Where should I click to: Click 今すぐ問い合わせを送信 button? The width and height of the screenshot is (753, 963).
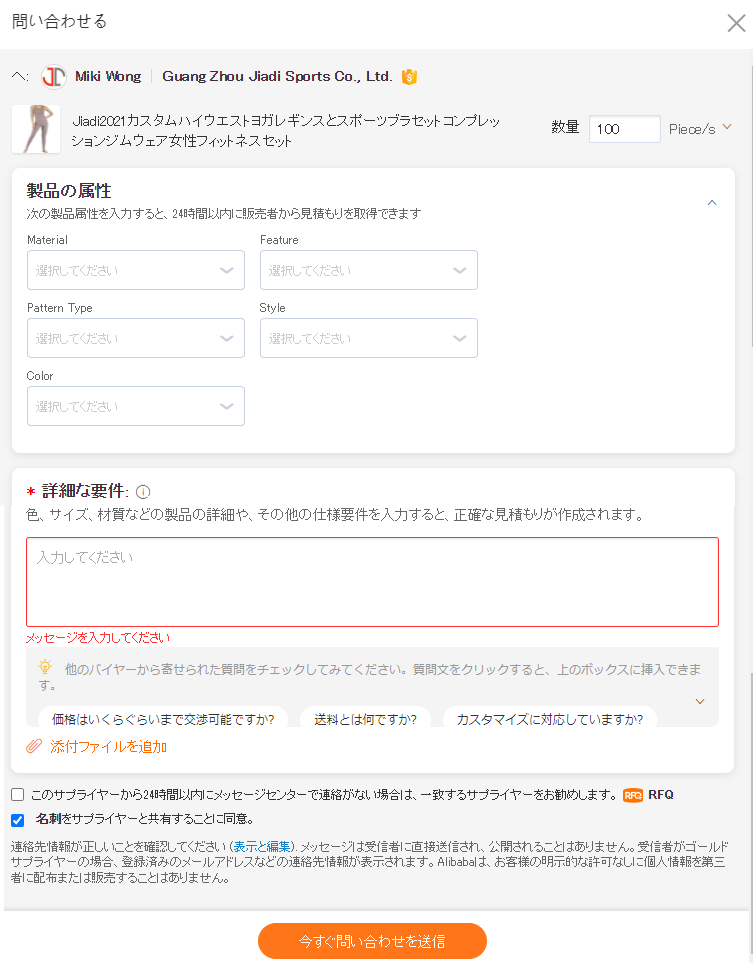tap(372, 941)
